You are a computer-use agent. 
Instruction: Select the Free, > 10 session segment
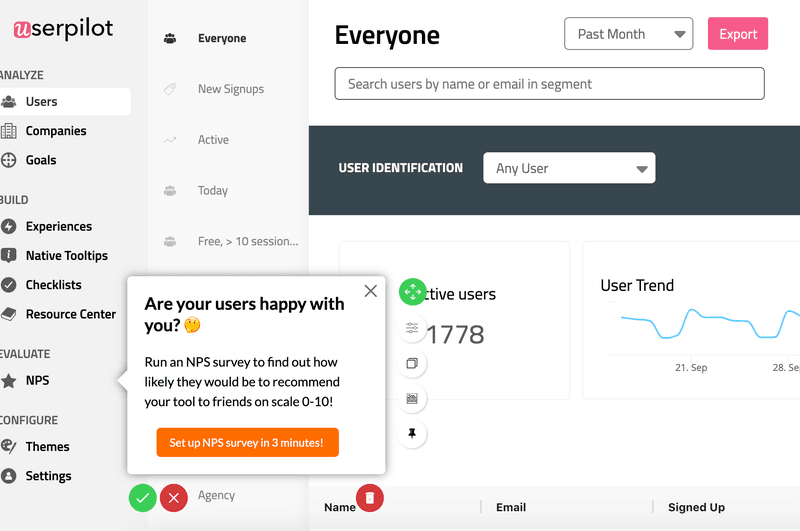point(248,241)
